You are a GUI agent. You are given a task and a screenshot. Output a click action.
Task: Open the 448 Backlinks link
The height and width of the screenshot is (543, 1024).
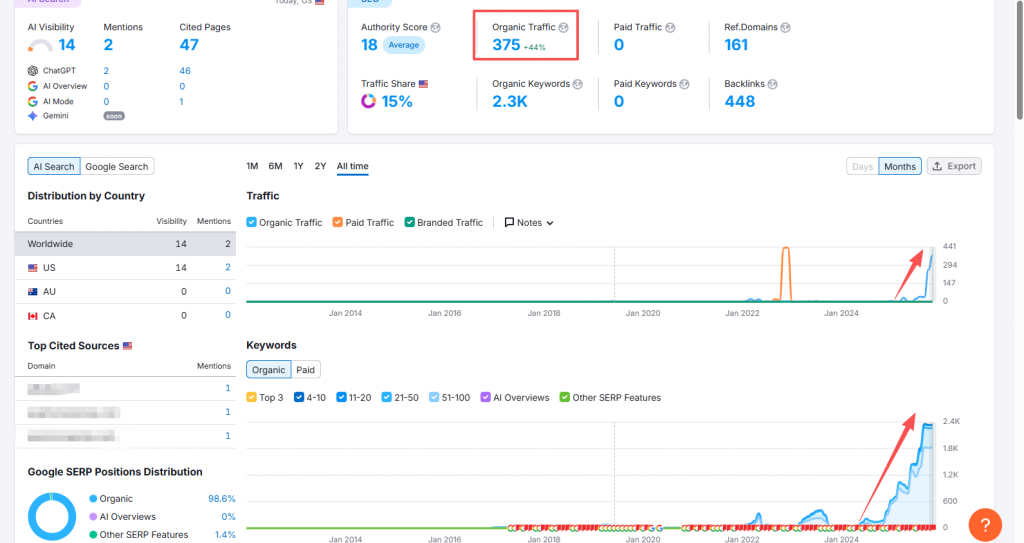(x=739, y=101)
